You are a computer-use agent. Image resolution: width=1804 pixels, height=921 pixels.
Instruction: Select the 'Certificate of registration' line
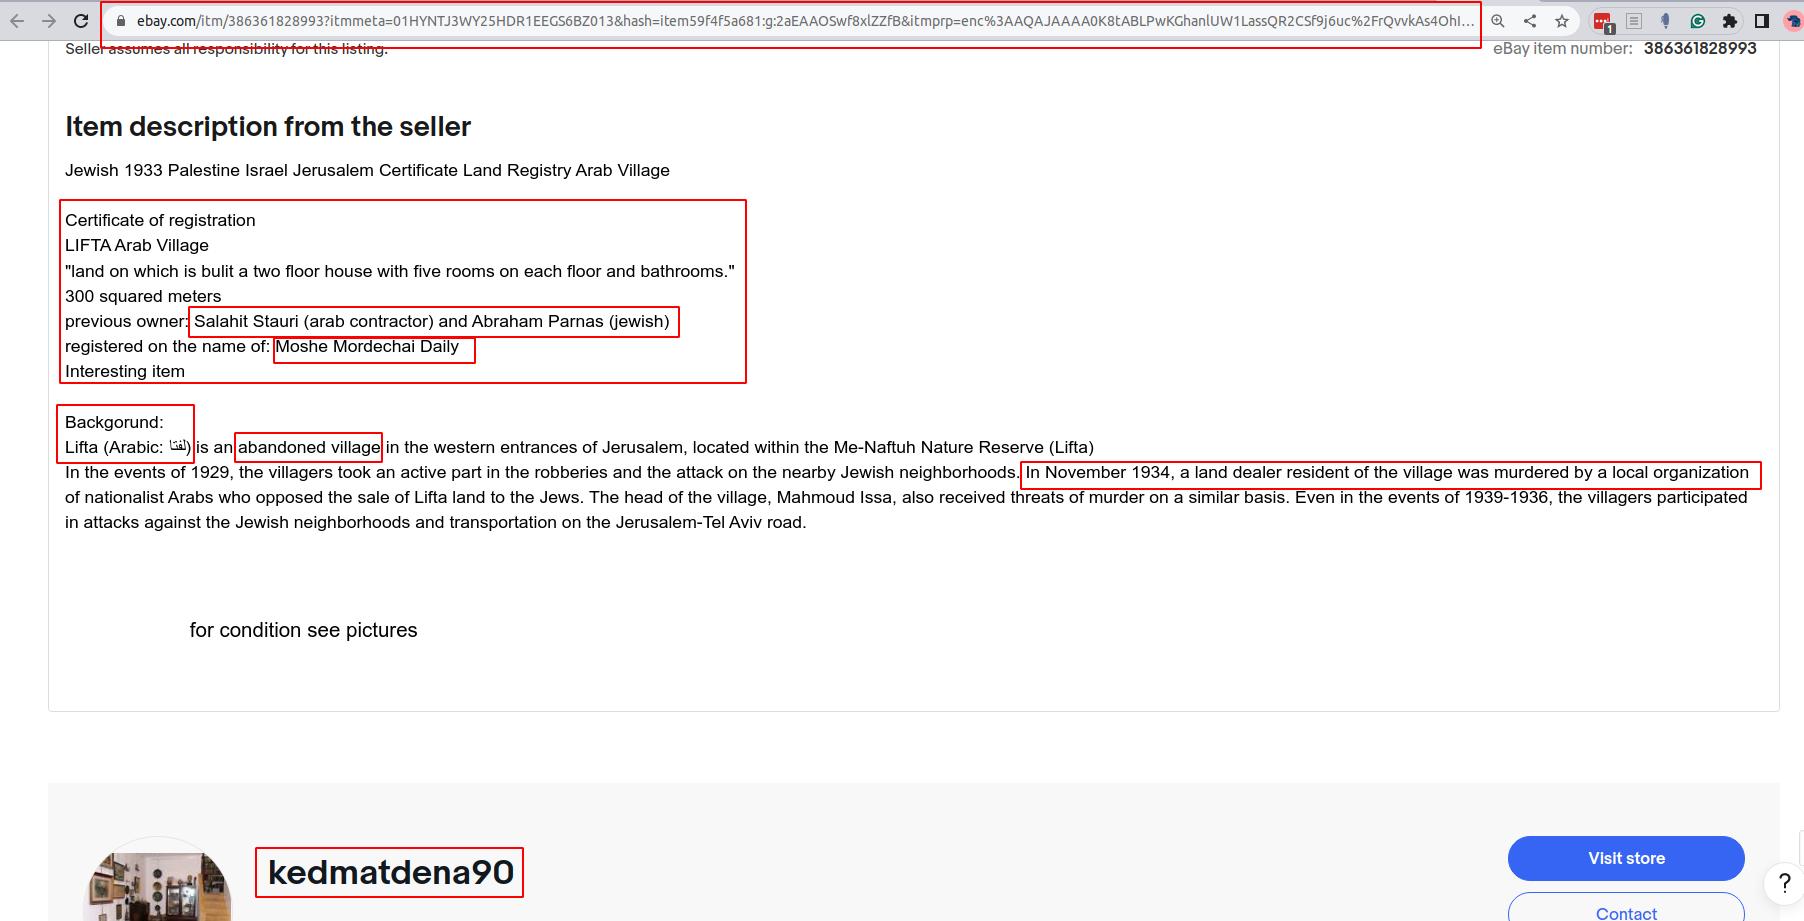pos(160,220)
